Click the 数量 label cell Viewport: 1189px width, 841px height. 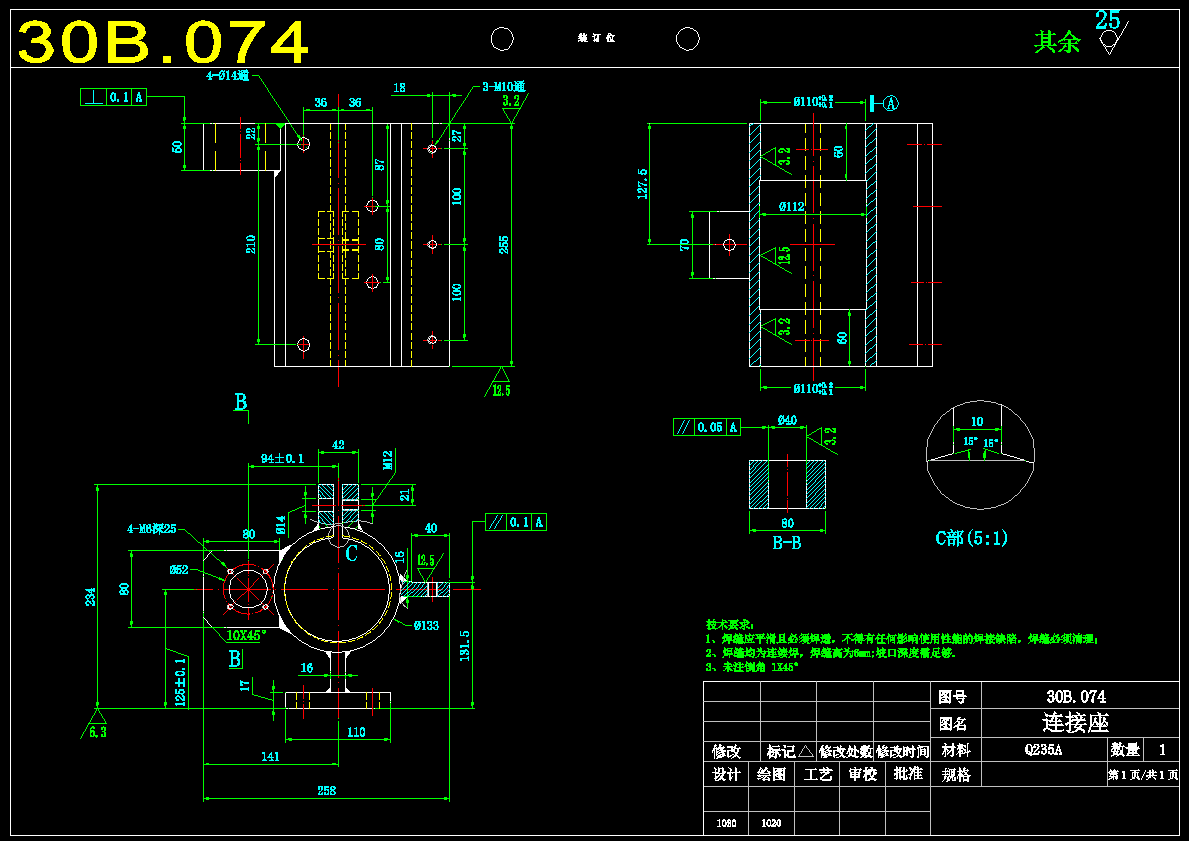(1125, 750)
